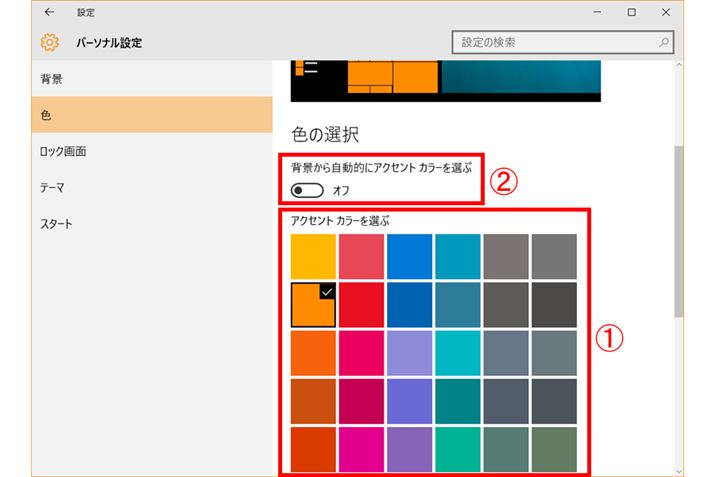Pick the lavender purple accent swatch
The height and width of the screenshot is (477, 715).
click(410, 353)
